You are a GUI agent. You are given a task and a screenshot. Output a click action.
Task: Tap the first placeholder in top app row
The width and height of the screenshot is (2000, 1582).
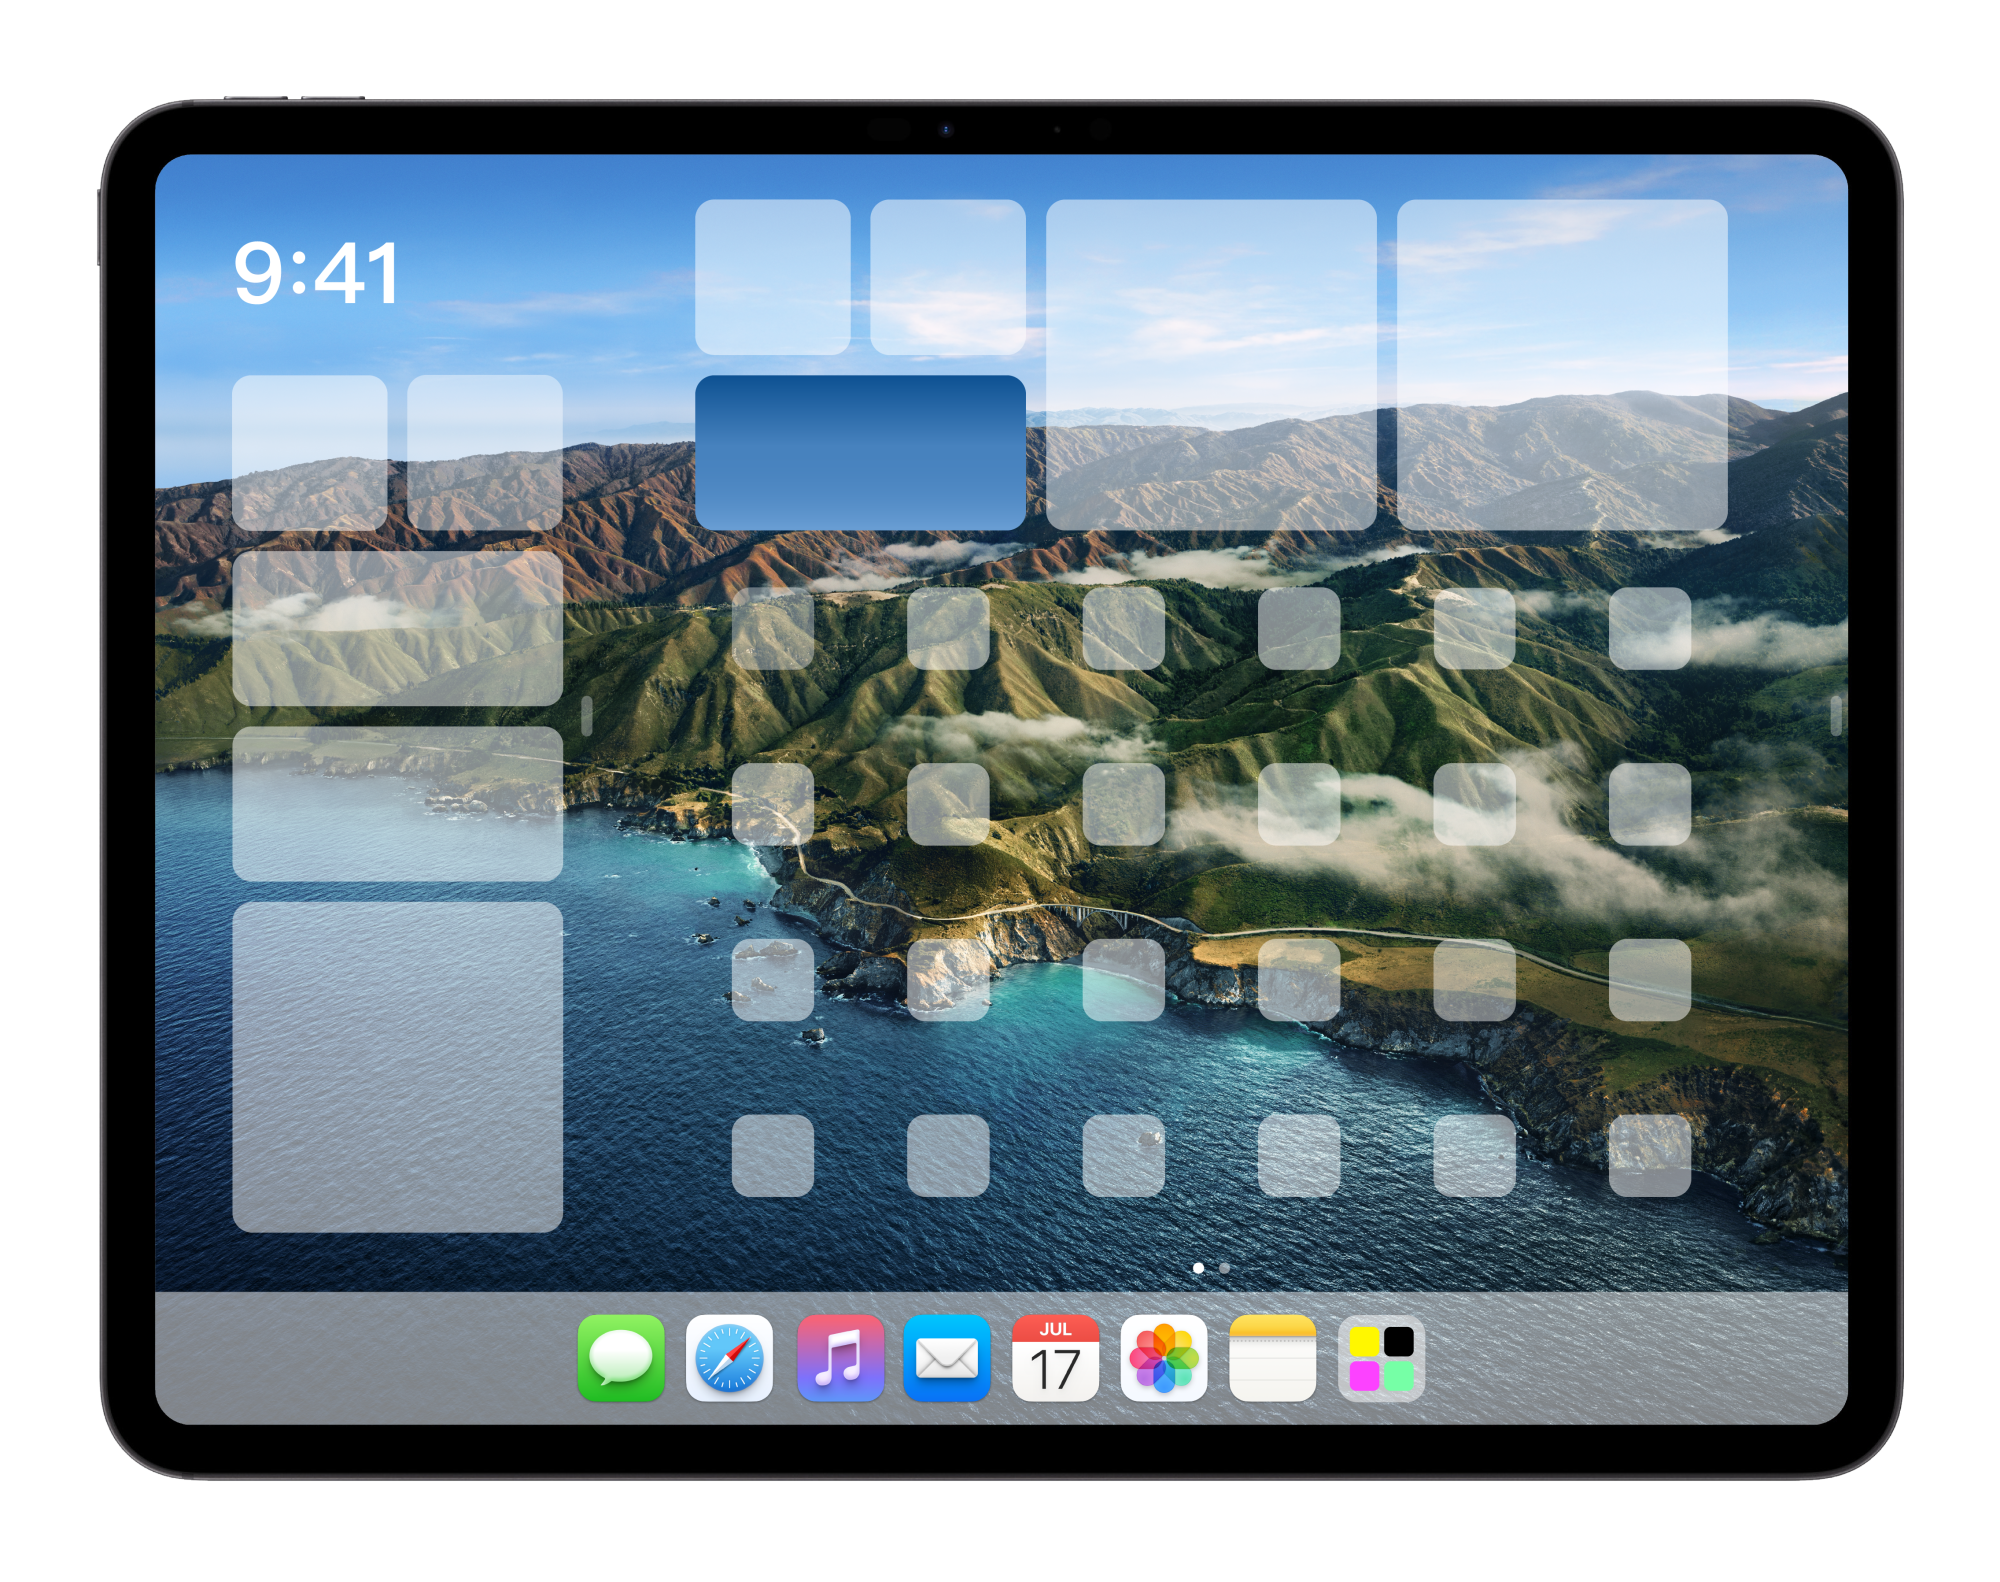pos(772,628)
